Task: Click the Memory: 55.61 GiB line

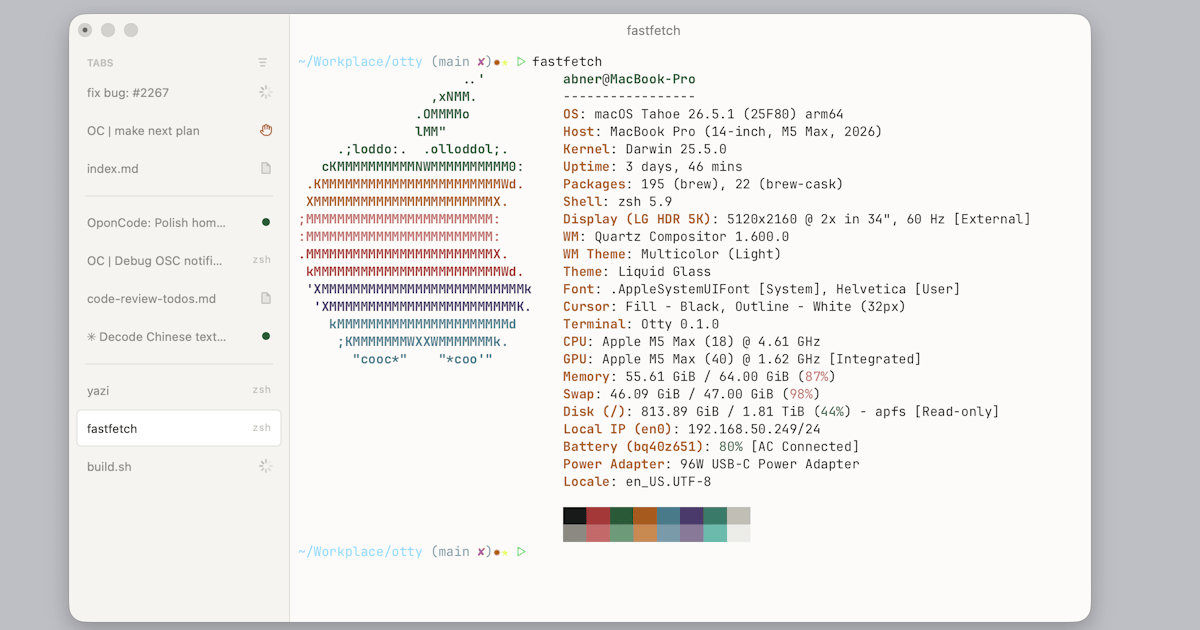Action: click(699, 377)
